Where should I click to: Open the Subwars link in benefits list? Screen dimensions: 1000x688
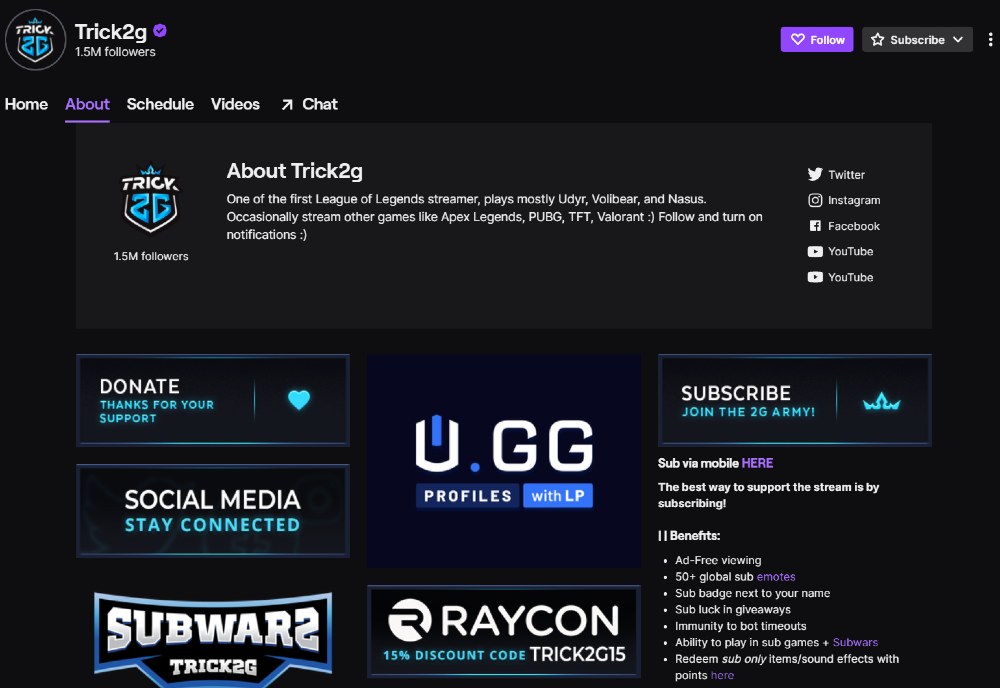pos(855,643)
